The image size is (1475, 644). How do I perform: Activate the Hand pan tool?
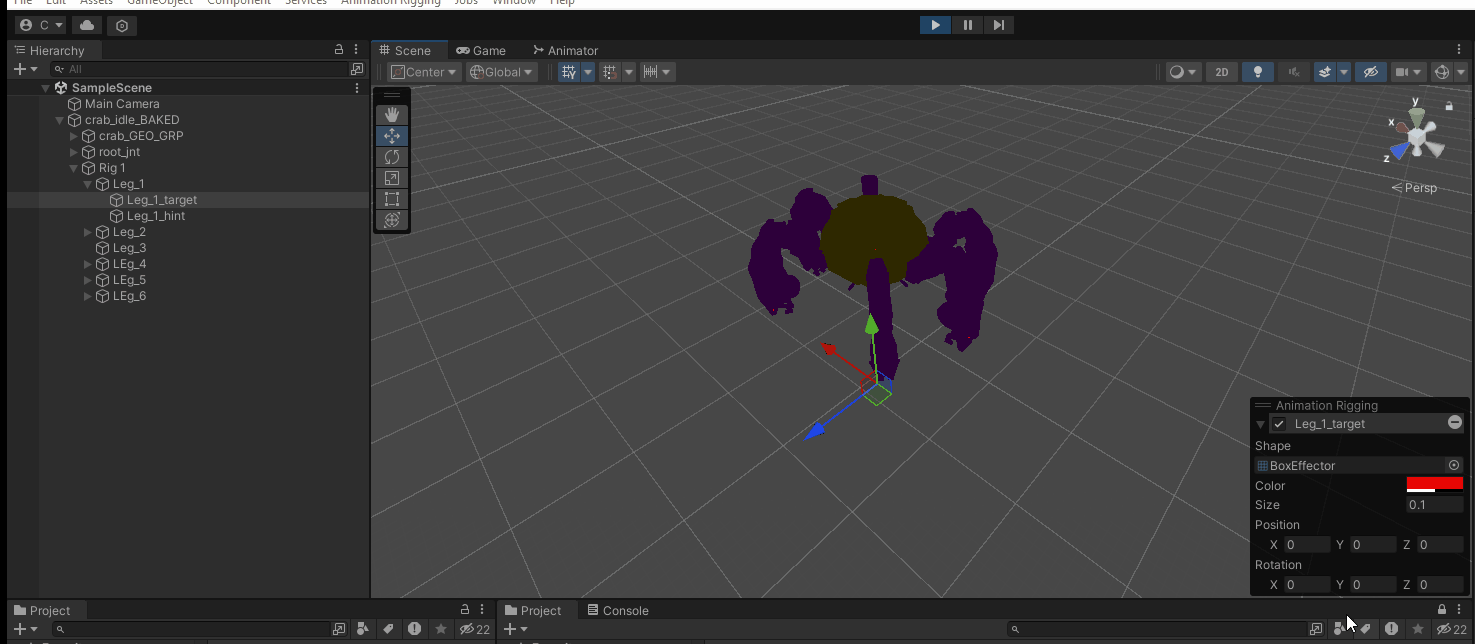pos(391,114)
